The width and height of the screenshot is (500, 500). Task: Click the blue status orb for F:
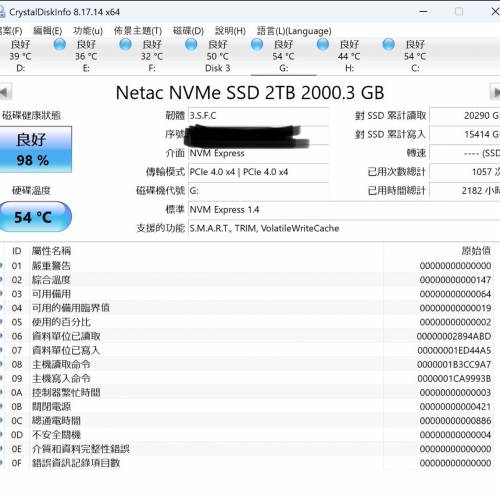tap(125, 44)
